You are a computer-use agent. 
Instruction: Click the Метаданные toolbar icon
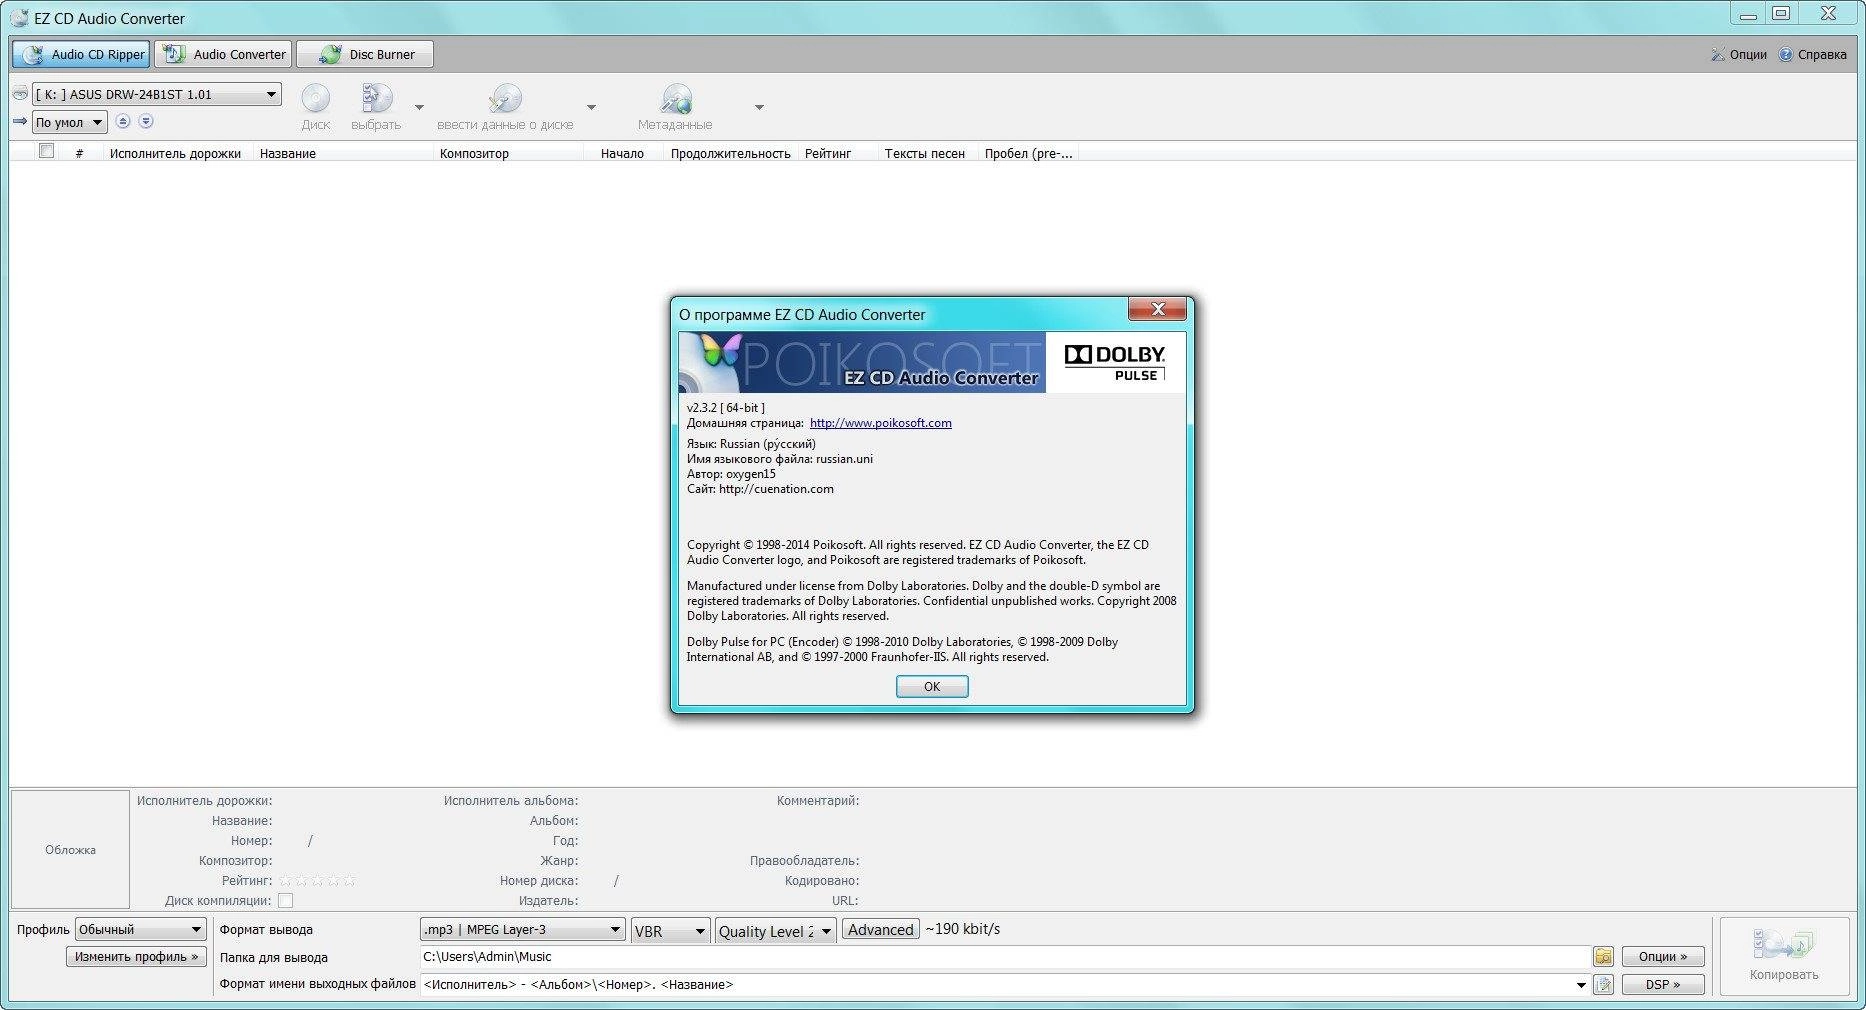point(675,107)
